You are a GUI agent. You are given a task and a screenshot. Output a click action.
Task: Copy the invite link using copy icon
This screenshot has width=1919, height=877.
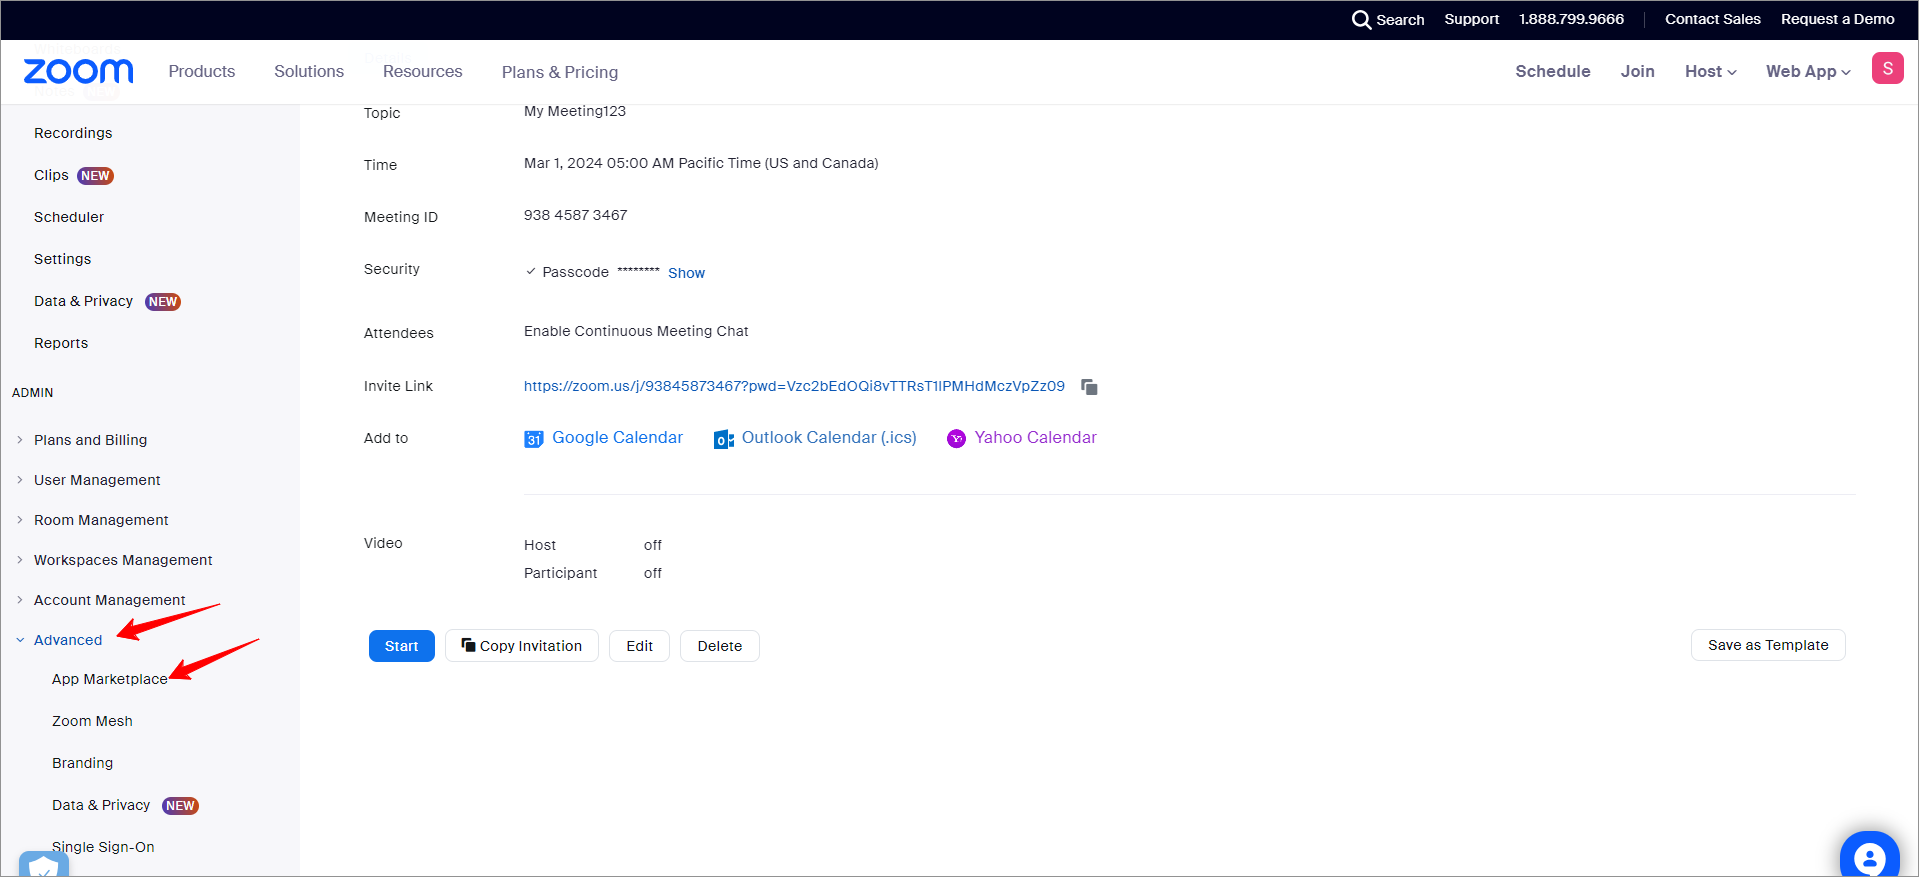coord(1089,387)
